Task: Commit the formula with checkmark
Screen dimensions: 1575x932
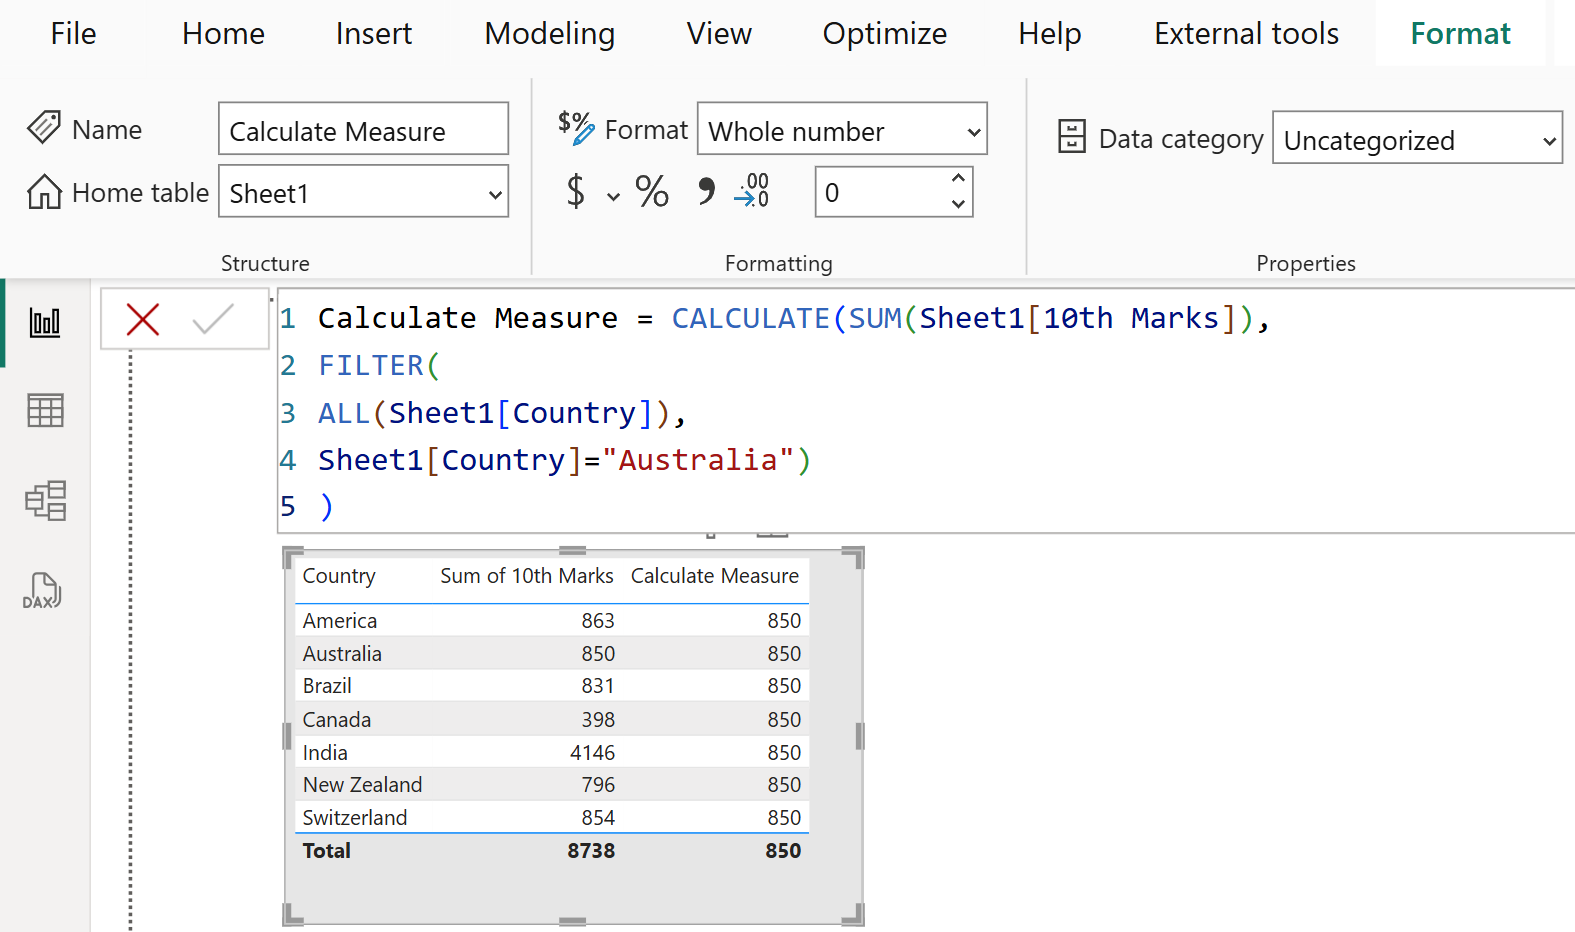Action: (x=213, y=320)
